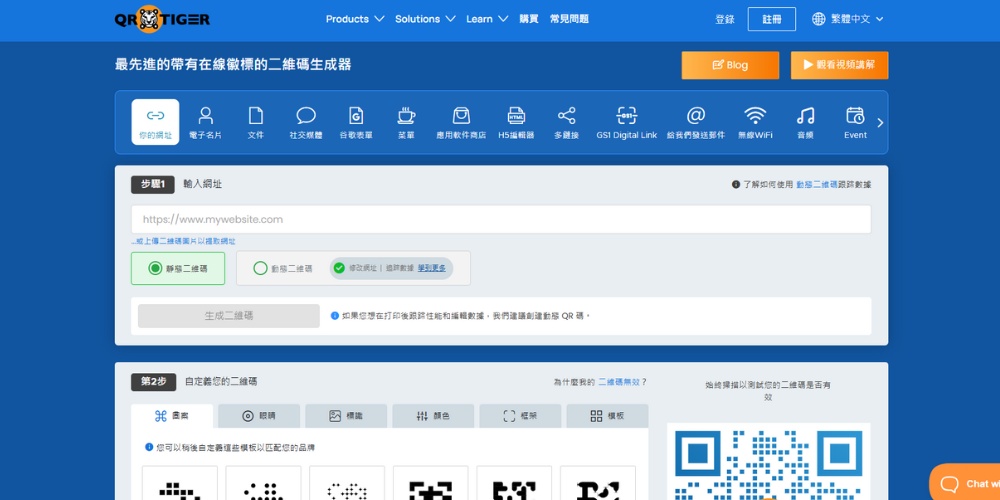Switch to the 圖案 pattern tab
Viewport: 1000px width, 500px height.
tap(172, 416)
